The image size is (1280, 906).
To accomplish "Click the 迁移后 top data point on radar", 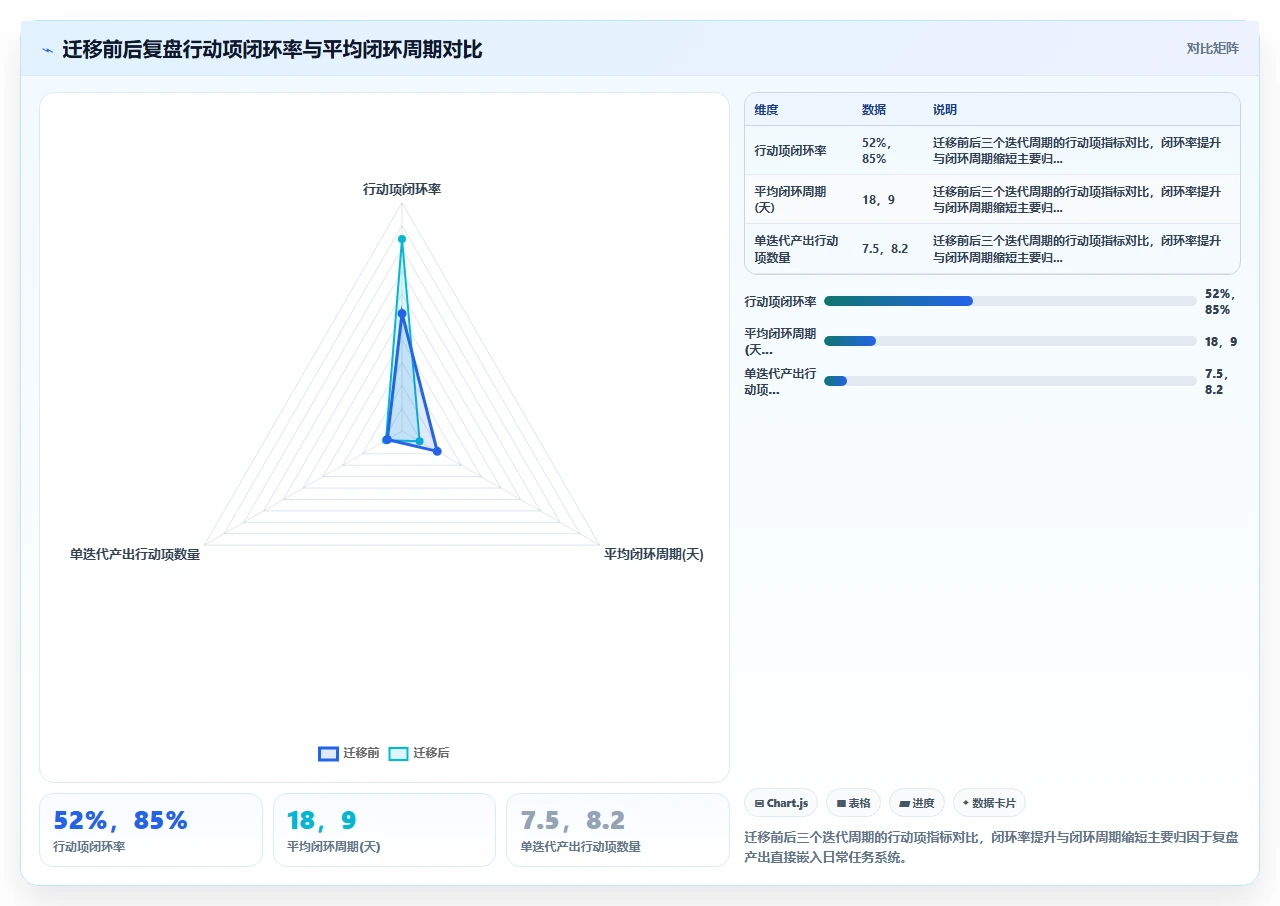I will tap(402, 239).
